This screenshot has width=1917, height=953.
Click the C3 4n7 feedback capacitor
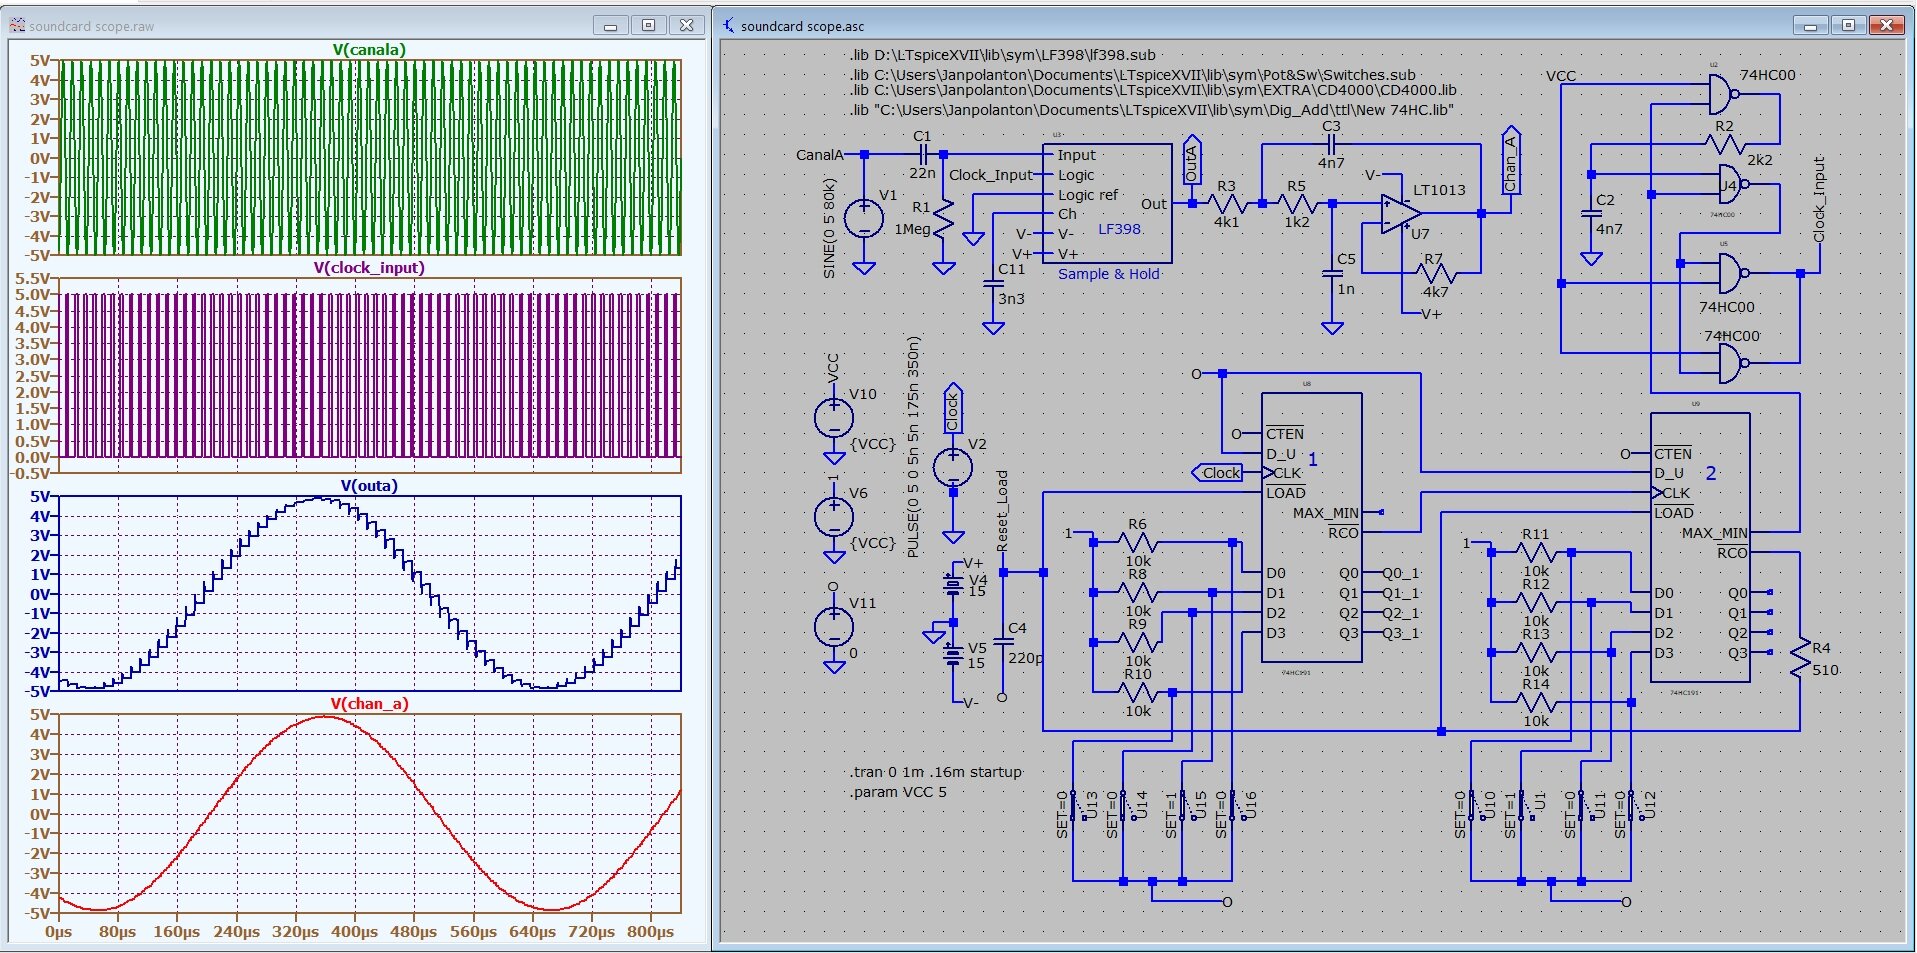(1331, 144)
